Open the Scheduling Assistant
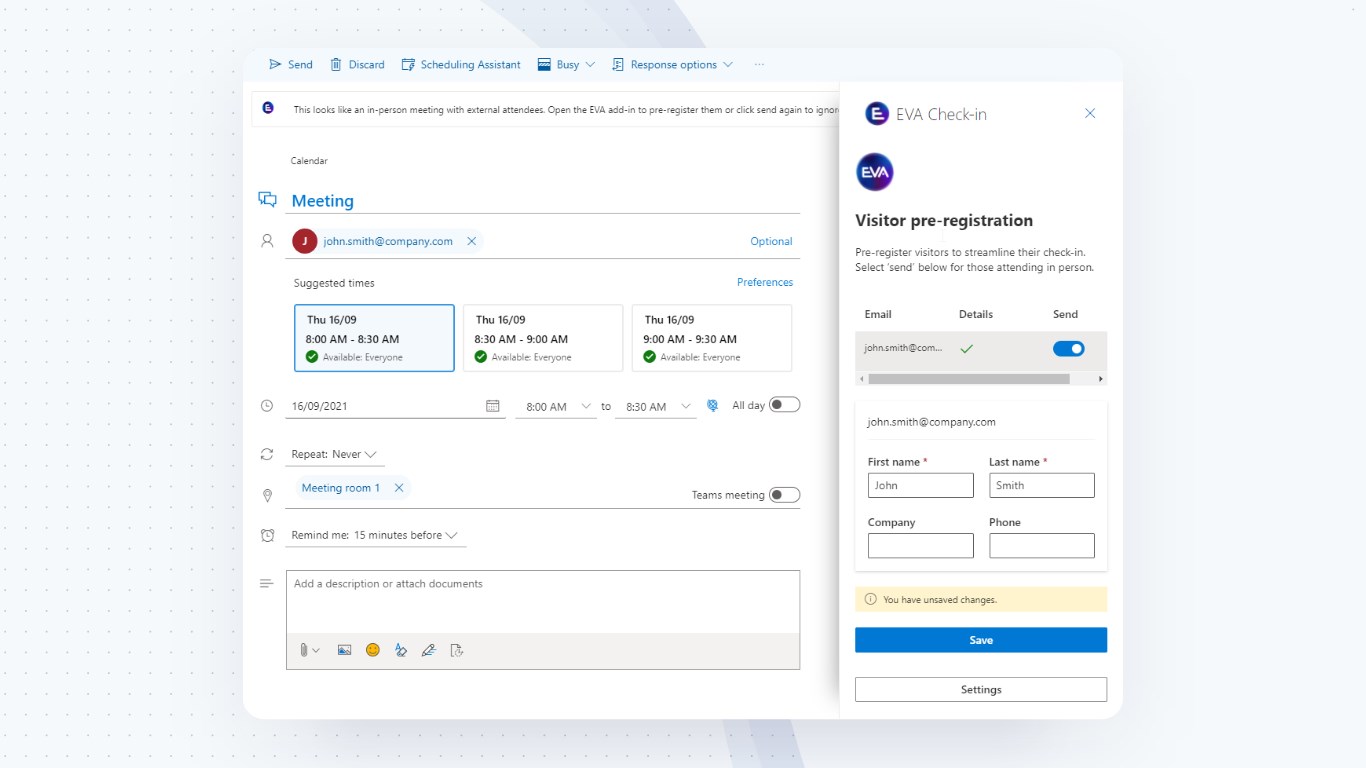This screenshot has height=768, width=1366. tap(461, 64)
